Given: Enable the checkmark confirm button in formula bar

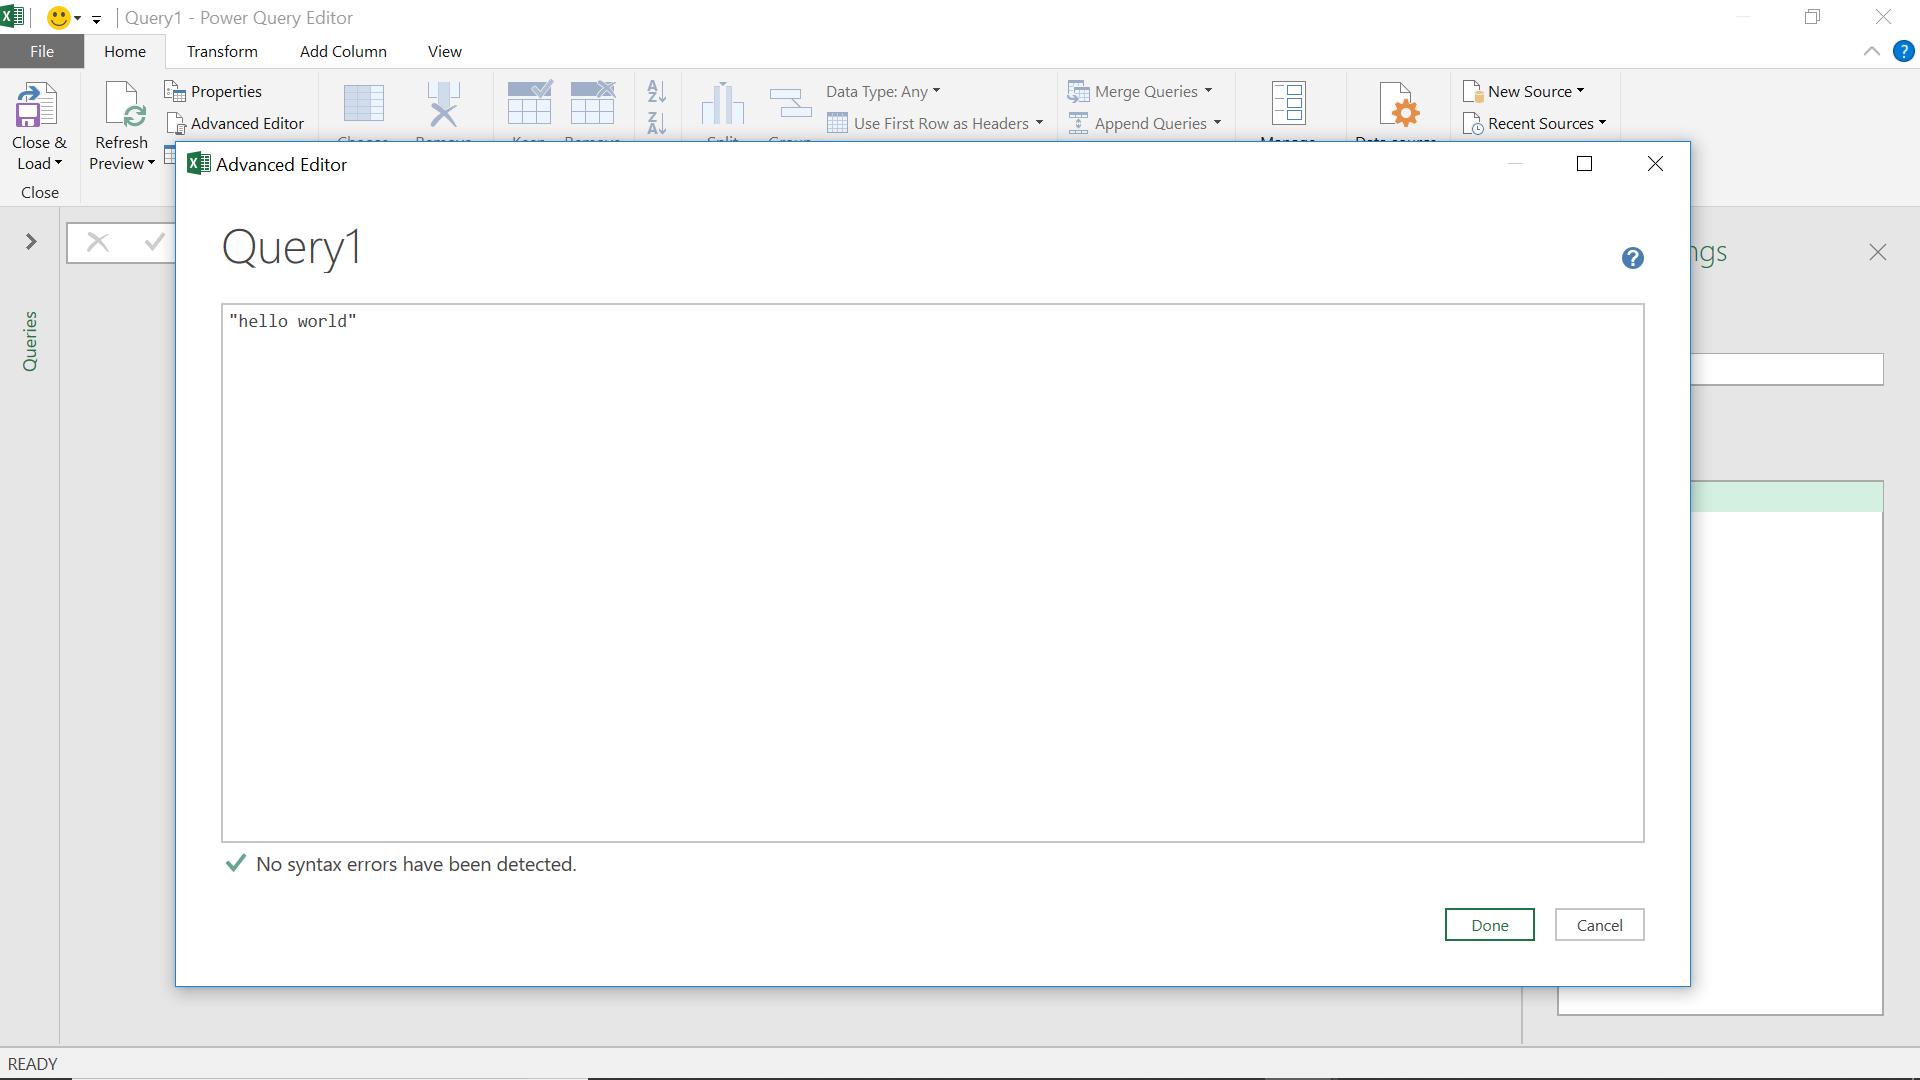Looking at the screenshot, I should (x=153, y=241).
